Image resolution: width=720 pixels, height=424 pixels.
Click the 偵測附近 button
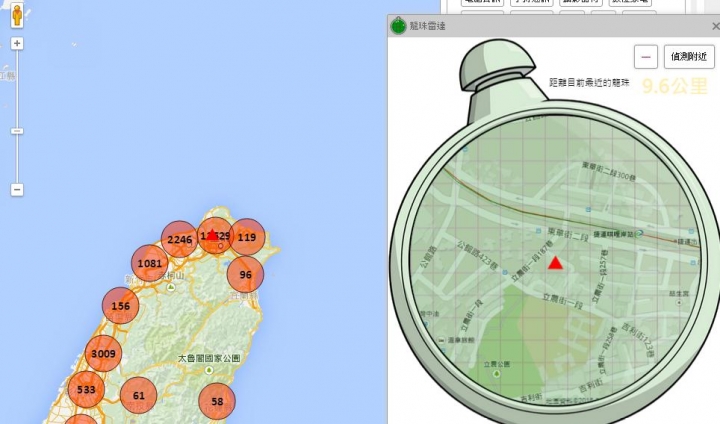689,57
